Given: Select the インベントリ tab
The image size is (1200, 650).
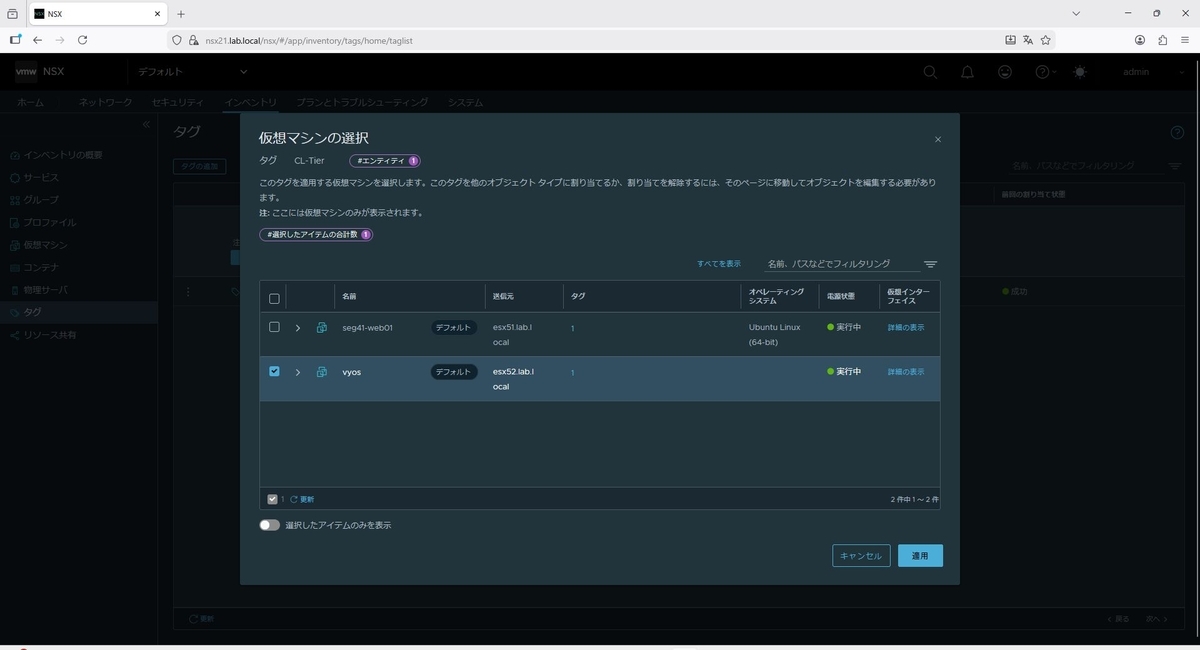Looking at the screenshot, I should [251, 102].
